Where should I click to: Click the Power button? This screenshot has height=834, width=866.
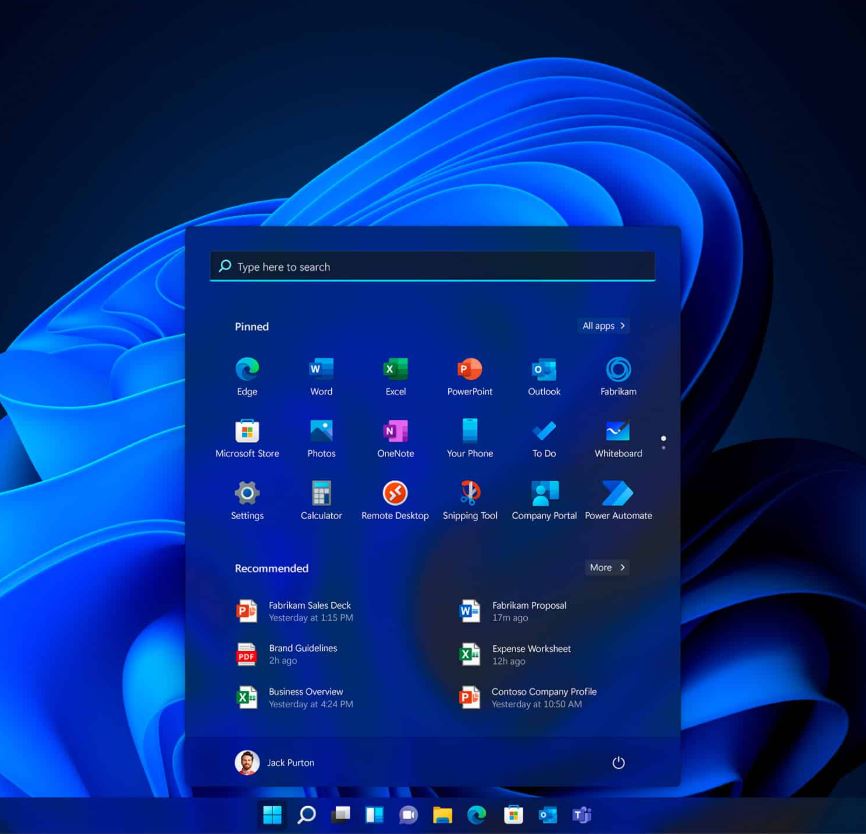coord(618,763)
